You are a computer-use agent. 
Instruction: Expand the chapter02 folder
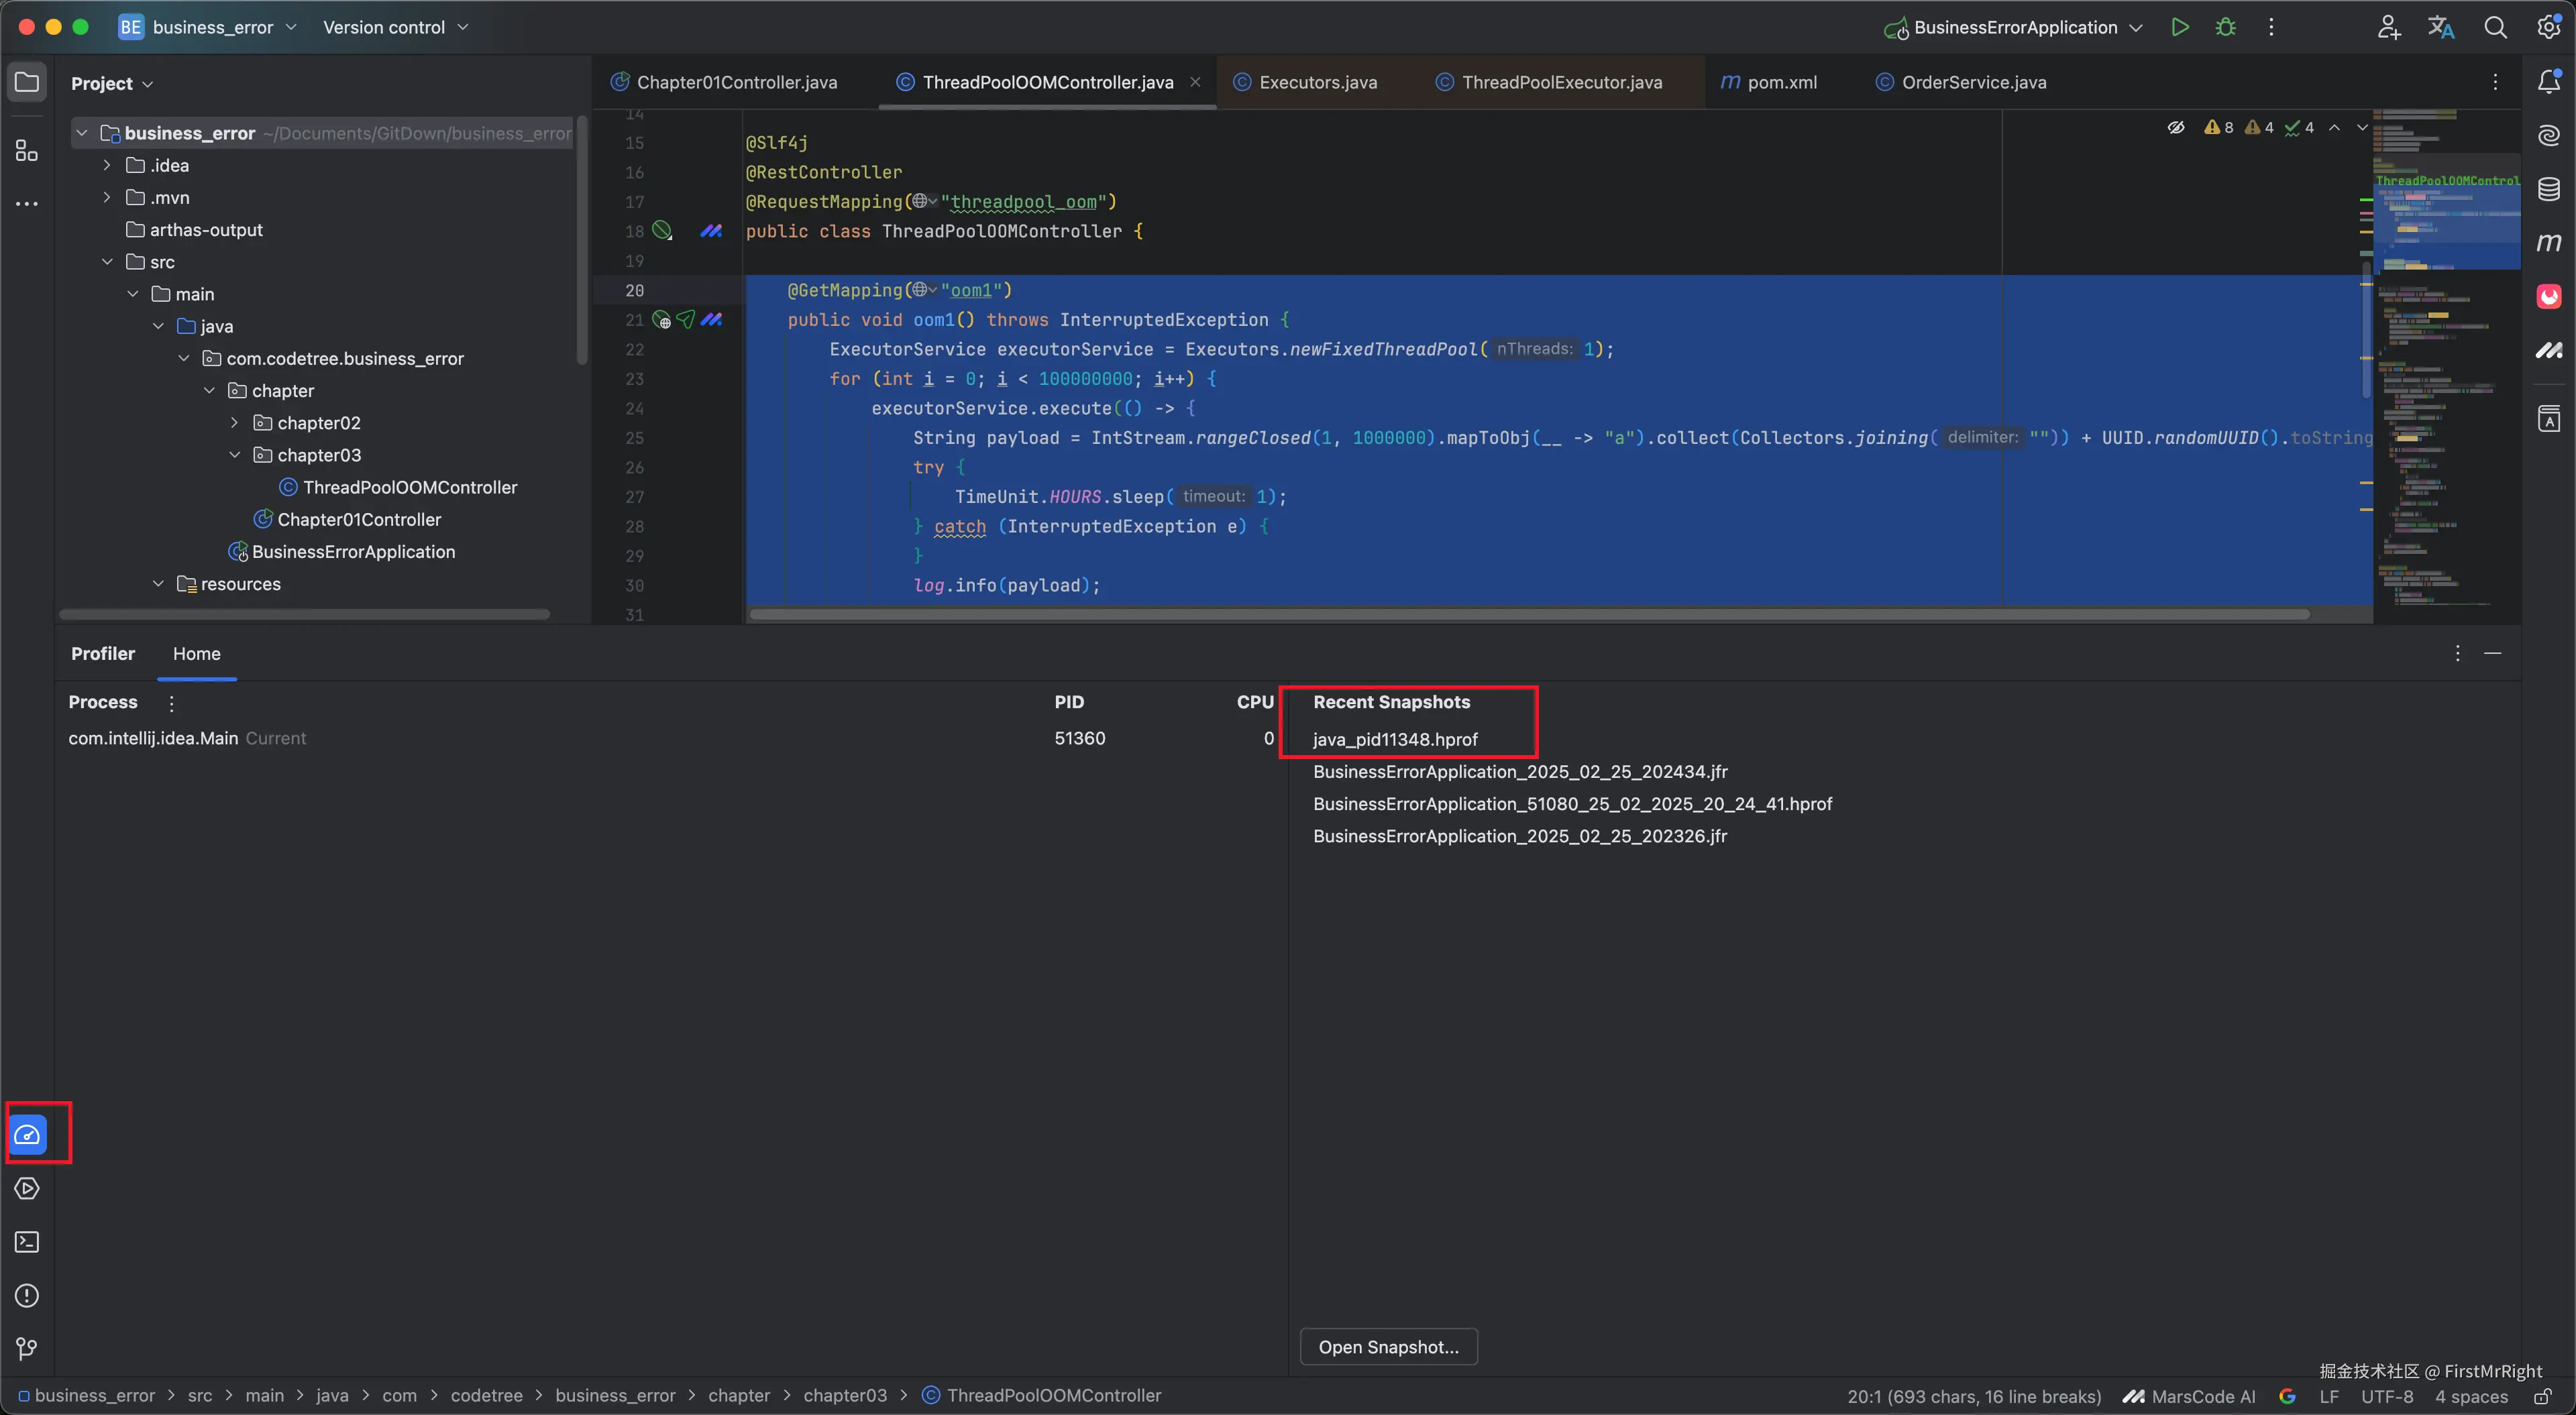(x=234, y=423)
